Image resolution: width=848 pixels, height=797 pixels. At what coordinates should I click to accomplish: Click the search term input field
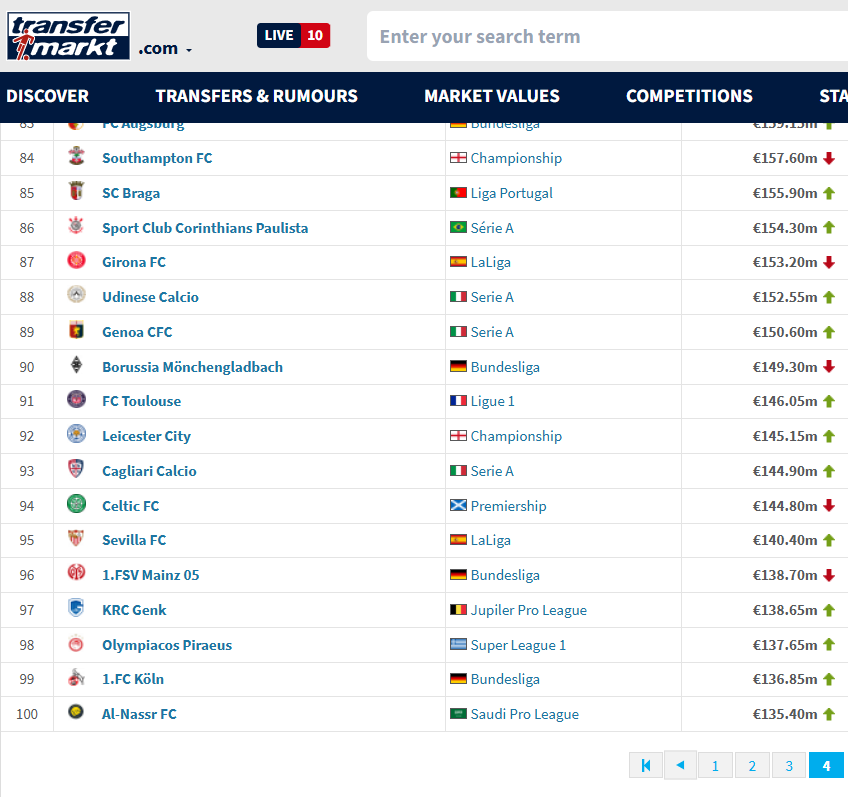(x=600, y=37)
